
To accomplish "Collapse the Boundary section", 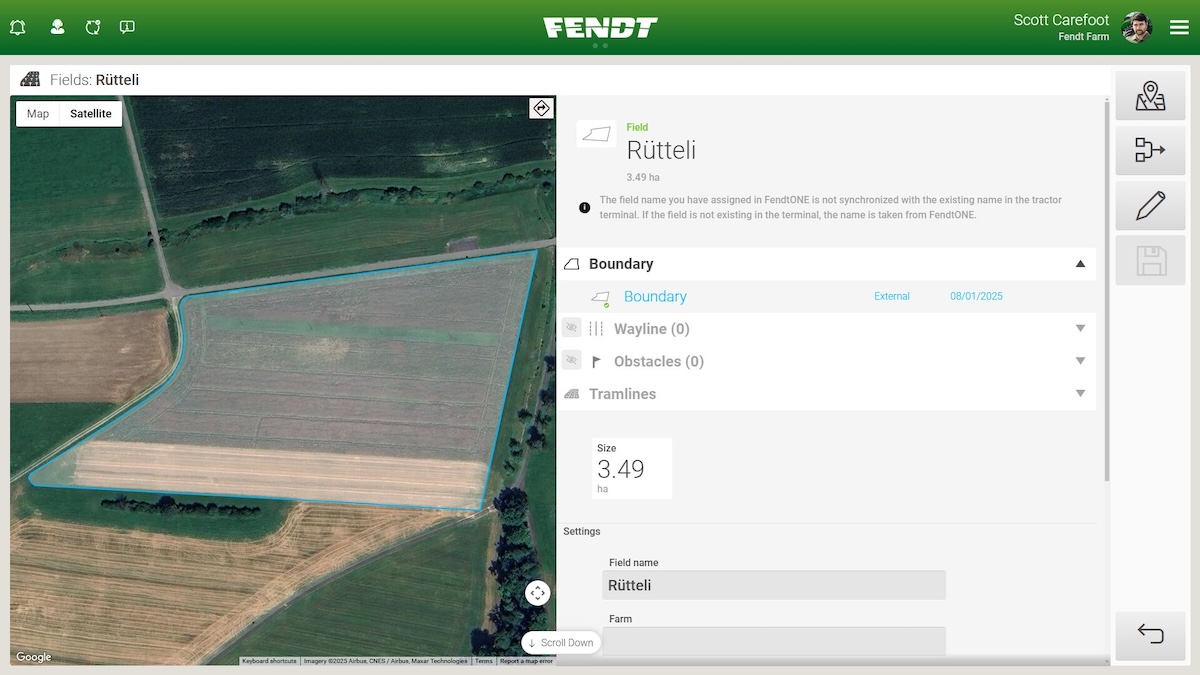I will 1080,262.
